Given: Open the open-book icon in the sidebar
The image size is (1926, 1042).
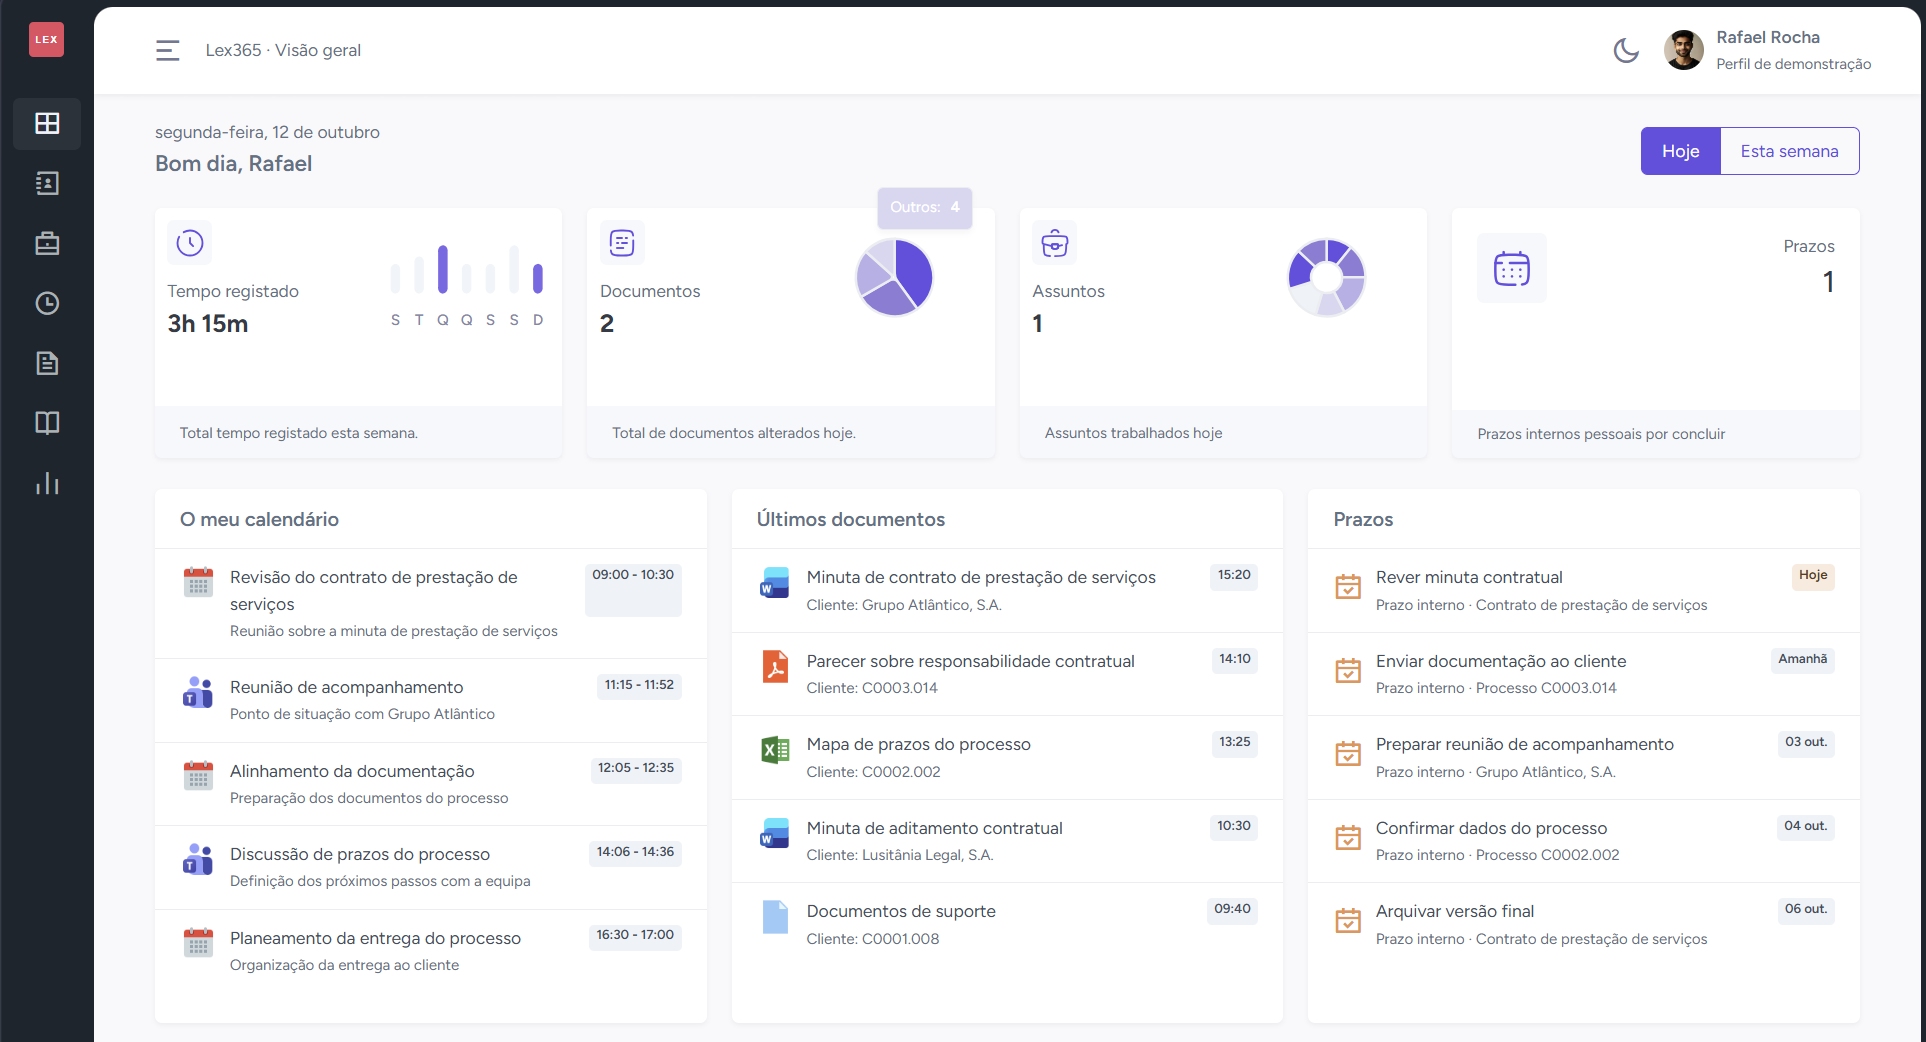Looking at the screenshot, I should coord(47,423).
